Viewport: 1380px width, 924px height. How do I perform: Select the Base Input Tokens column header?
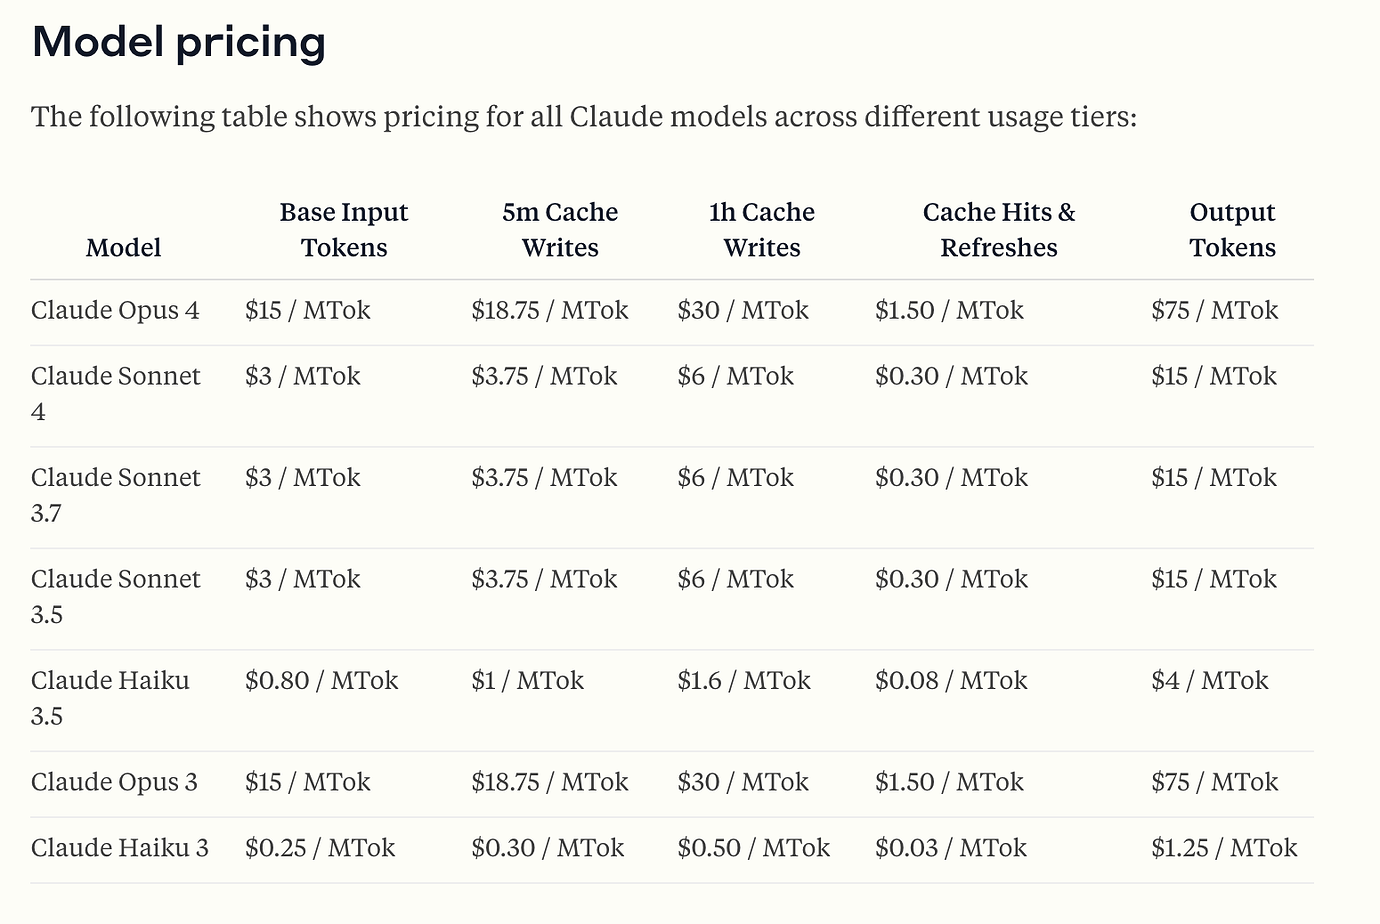(344, 230)
